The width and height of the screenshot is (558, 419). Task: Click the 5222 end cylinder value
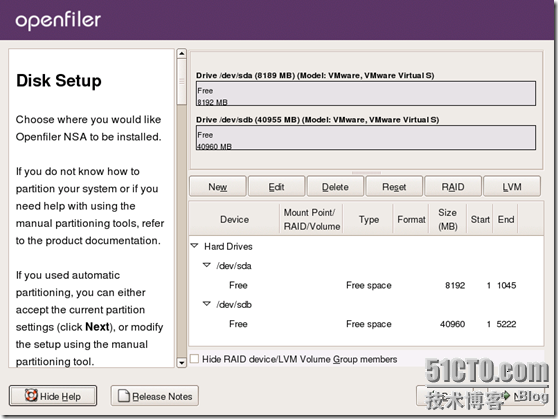click(506, 324)
